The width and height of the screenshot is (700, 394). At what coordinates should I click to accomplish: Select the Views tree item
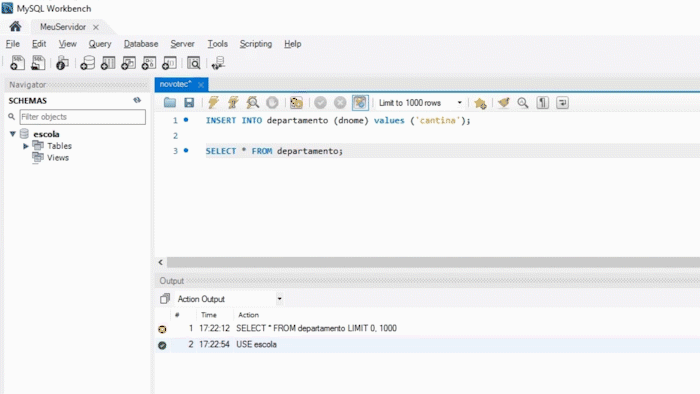(x=58, y=158)
